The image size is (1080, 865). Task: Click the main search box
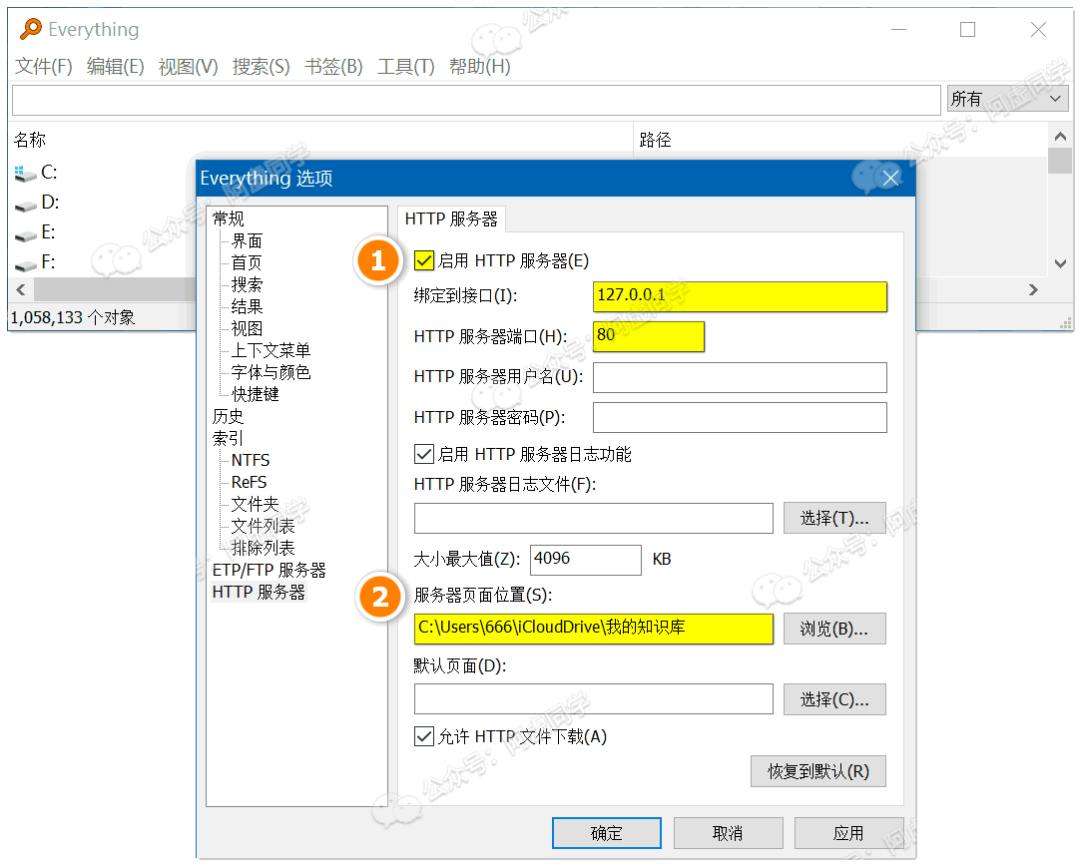[x=476, y=100]
